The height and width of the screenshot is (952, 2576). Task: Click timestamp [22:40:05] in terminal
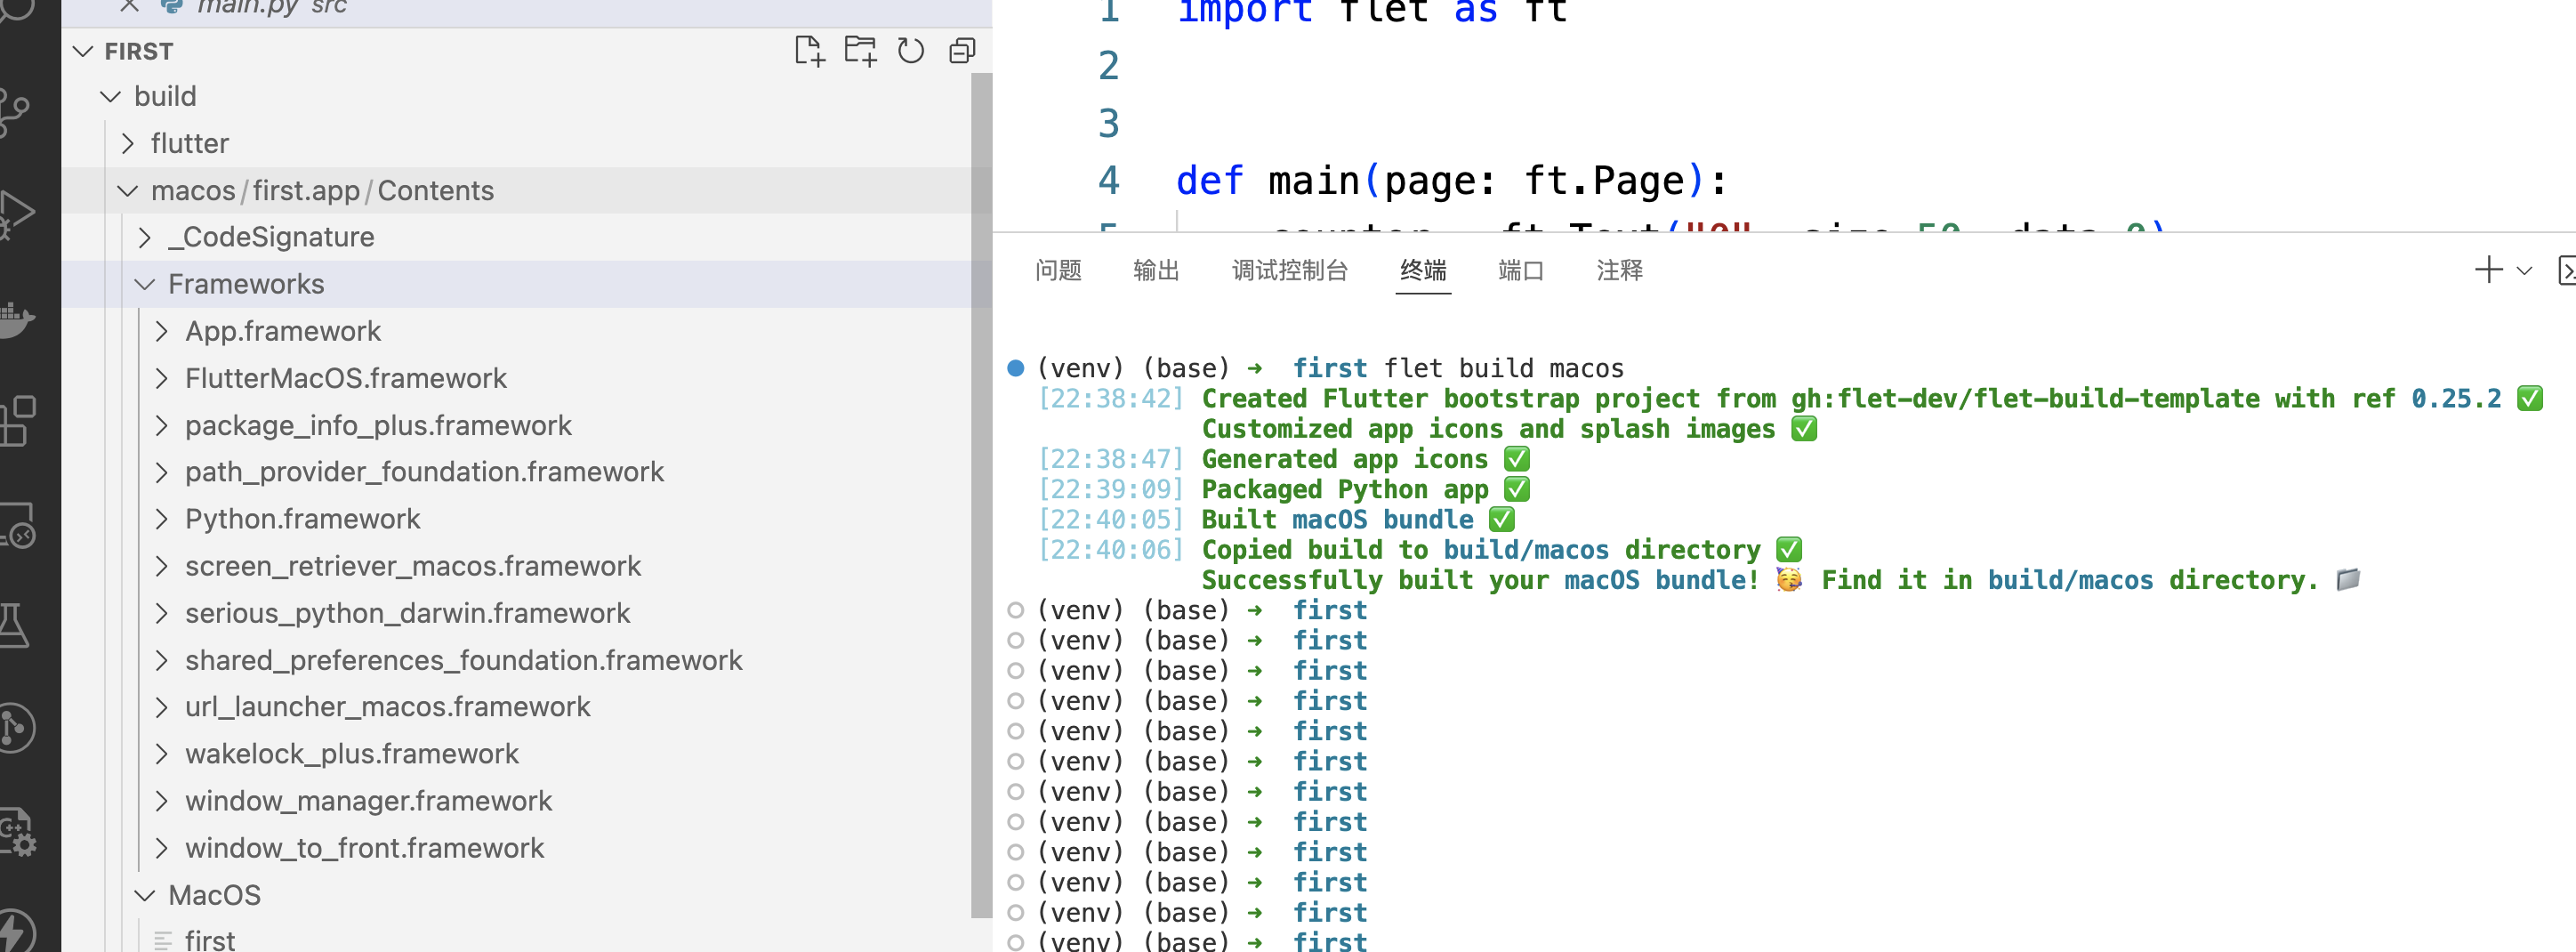[x=1111, y=520]
